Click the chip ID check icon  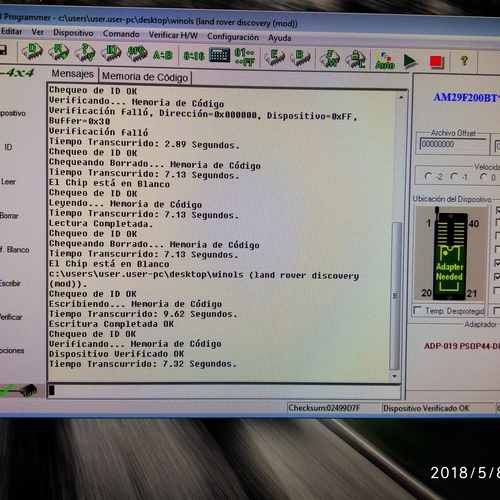point(111,53)
